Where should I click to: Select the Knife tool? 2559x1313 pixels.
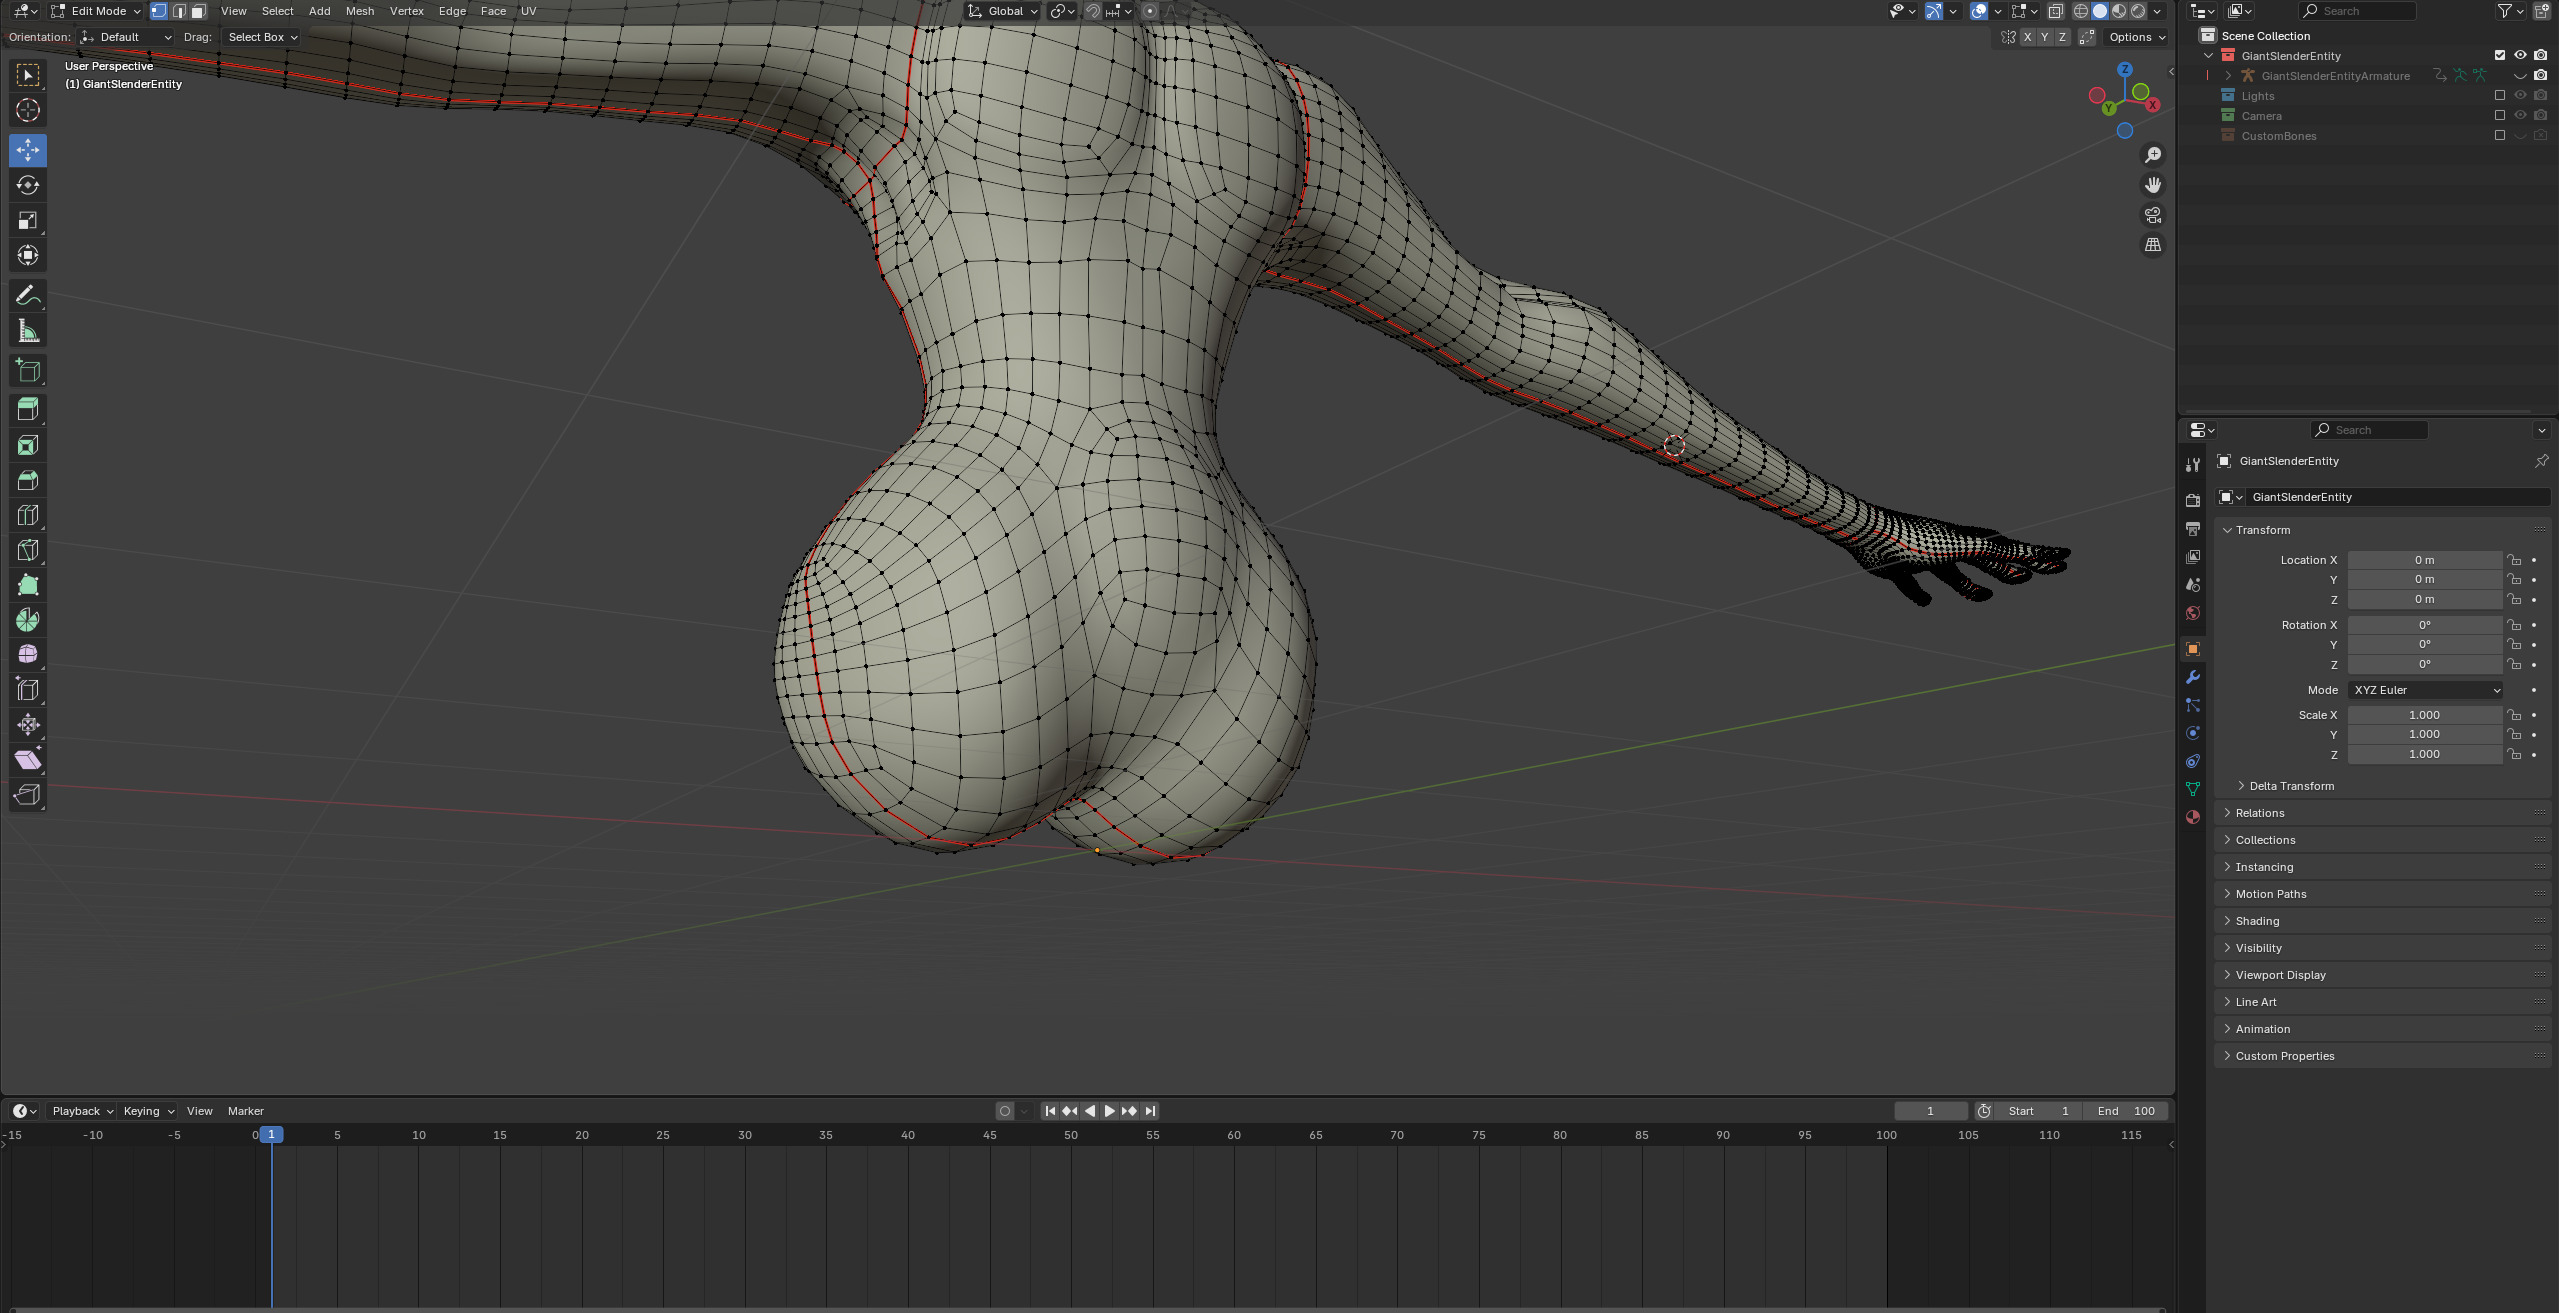[x=28, y=550]
